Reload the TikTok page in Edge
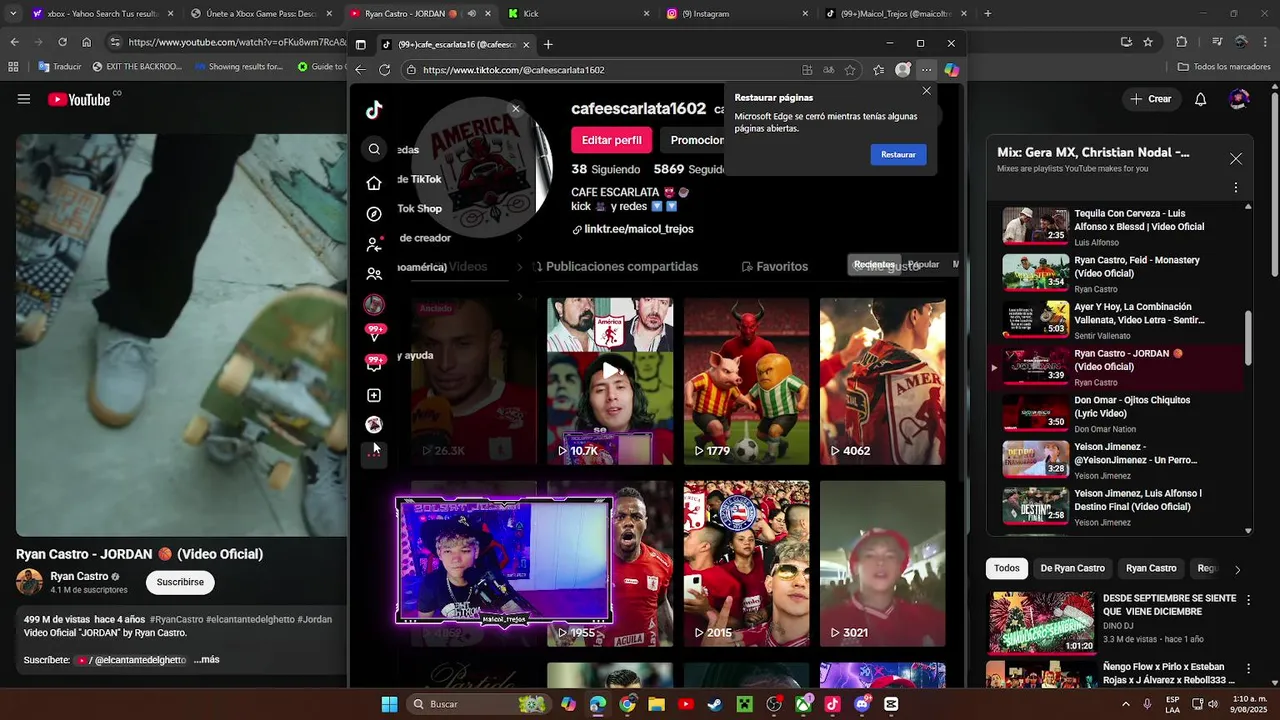This screenshot has width=1280, height=720. point(385,70)
